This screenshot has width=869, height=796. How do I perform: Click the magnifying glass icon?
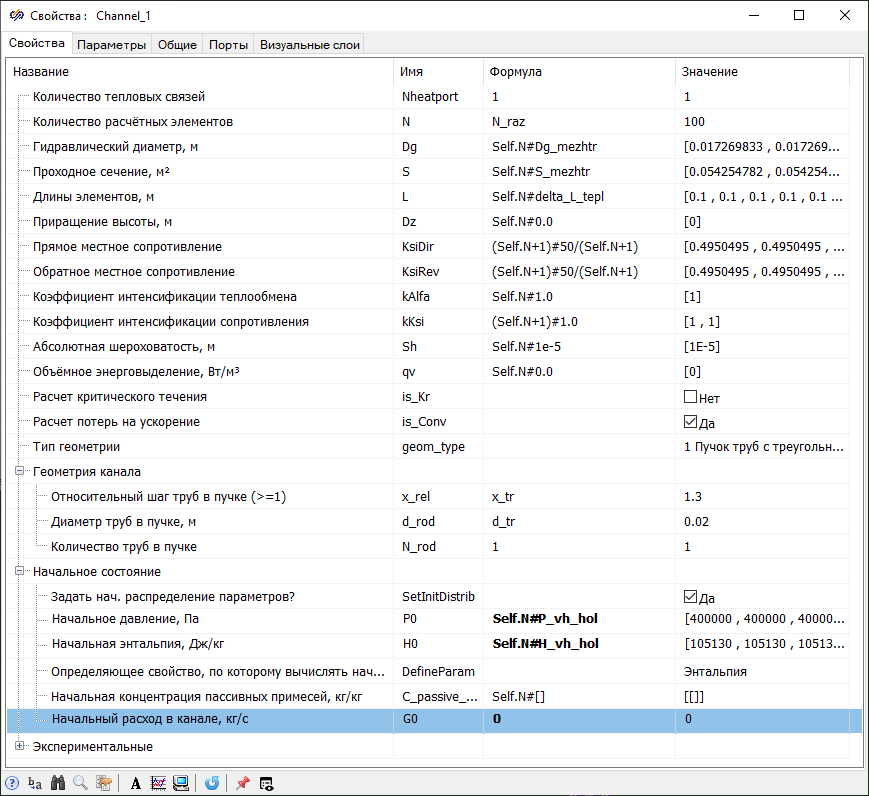click(80, 783)
